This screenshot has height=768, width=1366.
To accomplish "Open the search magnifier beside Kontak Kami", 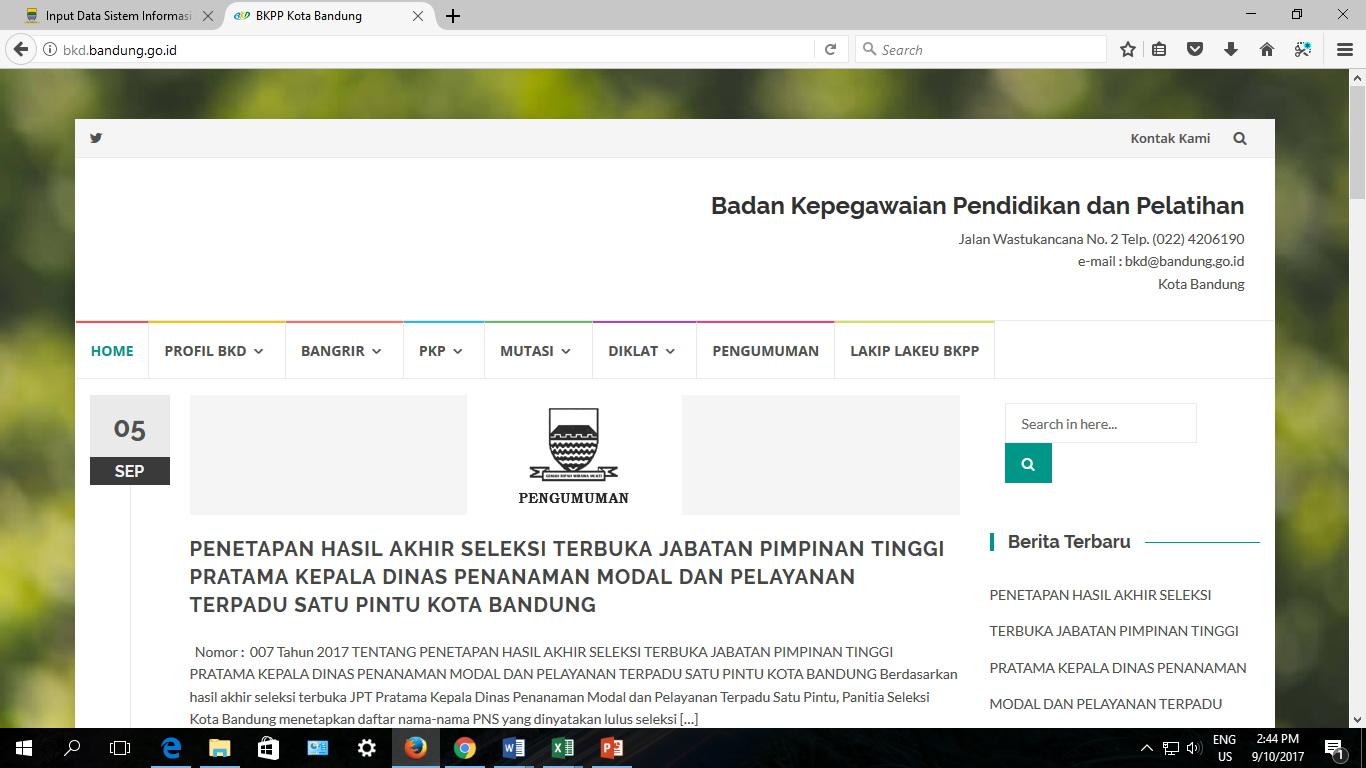I will pos(1240,139).
